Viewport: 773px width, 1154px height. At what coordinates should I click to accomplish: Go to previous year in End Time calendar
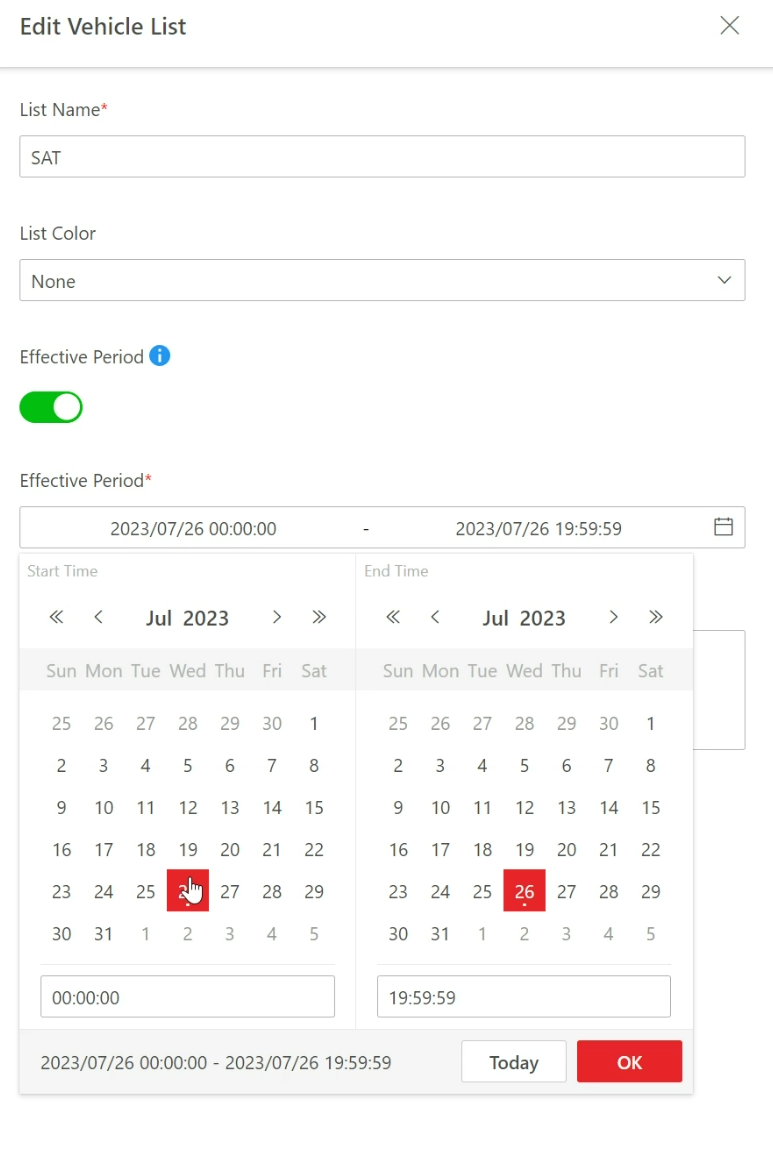pyautogui.click(x=393, y=617)
